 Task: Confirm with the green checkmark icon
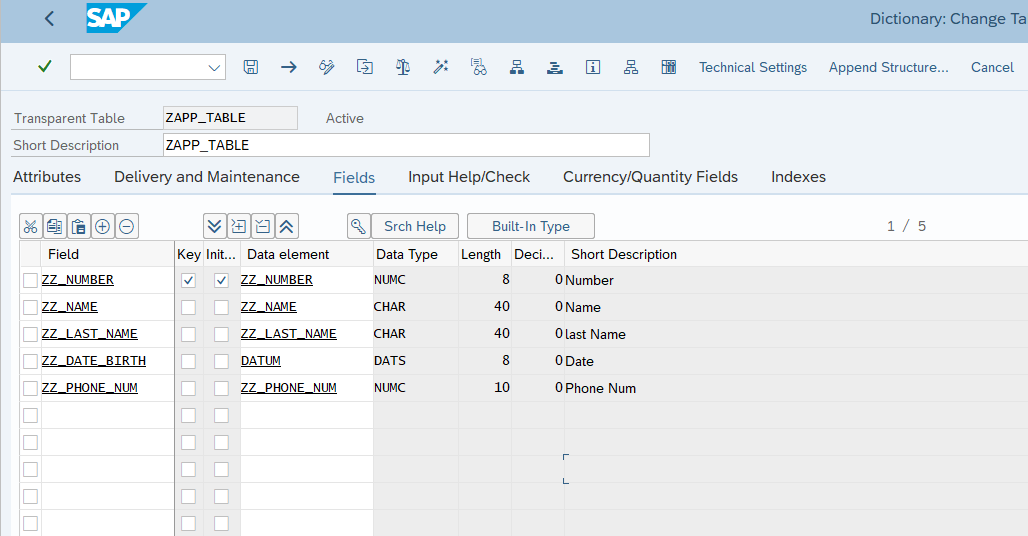click(45, 67)
